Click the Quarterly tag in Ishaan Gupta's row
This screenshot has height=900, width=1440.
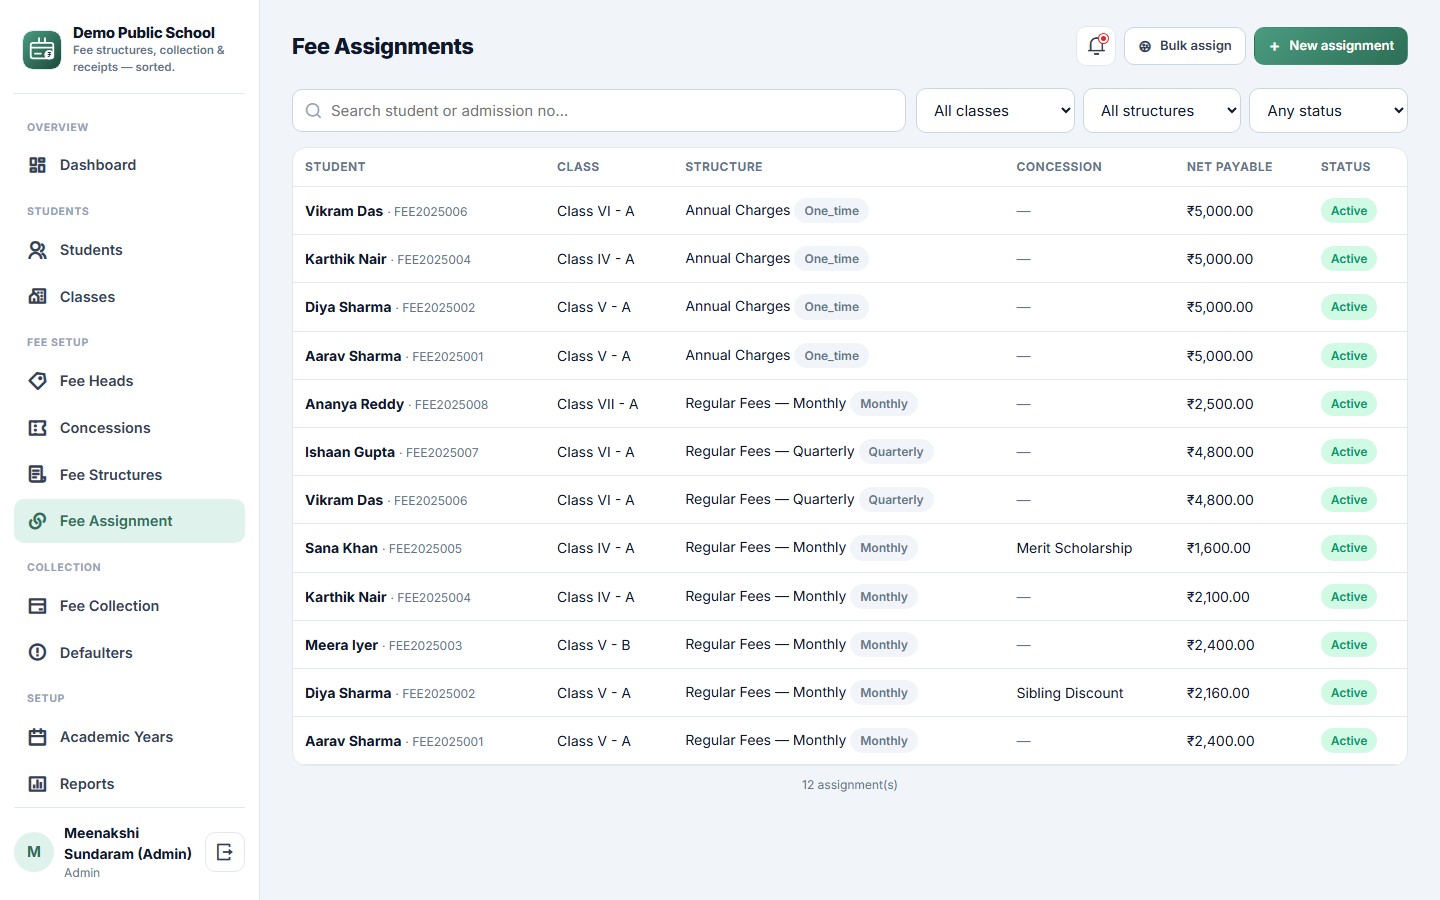(x=896, y=452)
